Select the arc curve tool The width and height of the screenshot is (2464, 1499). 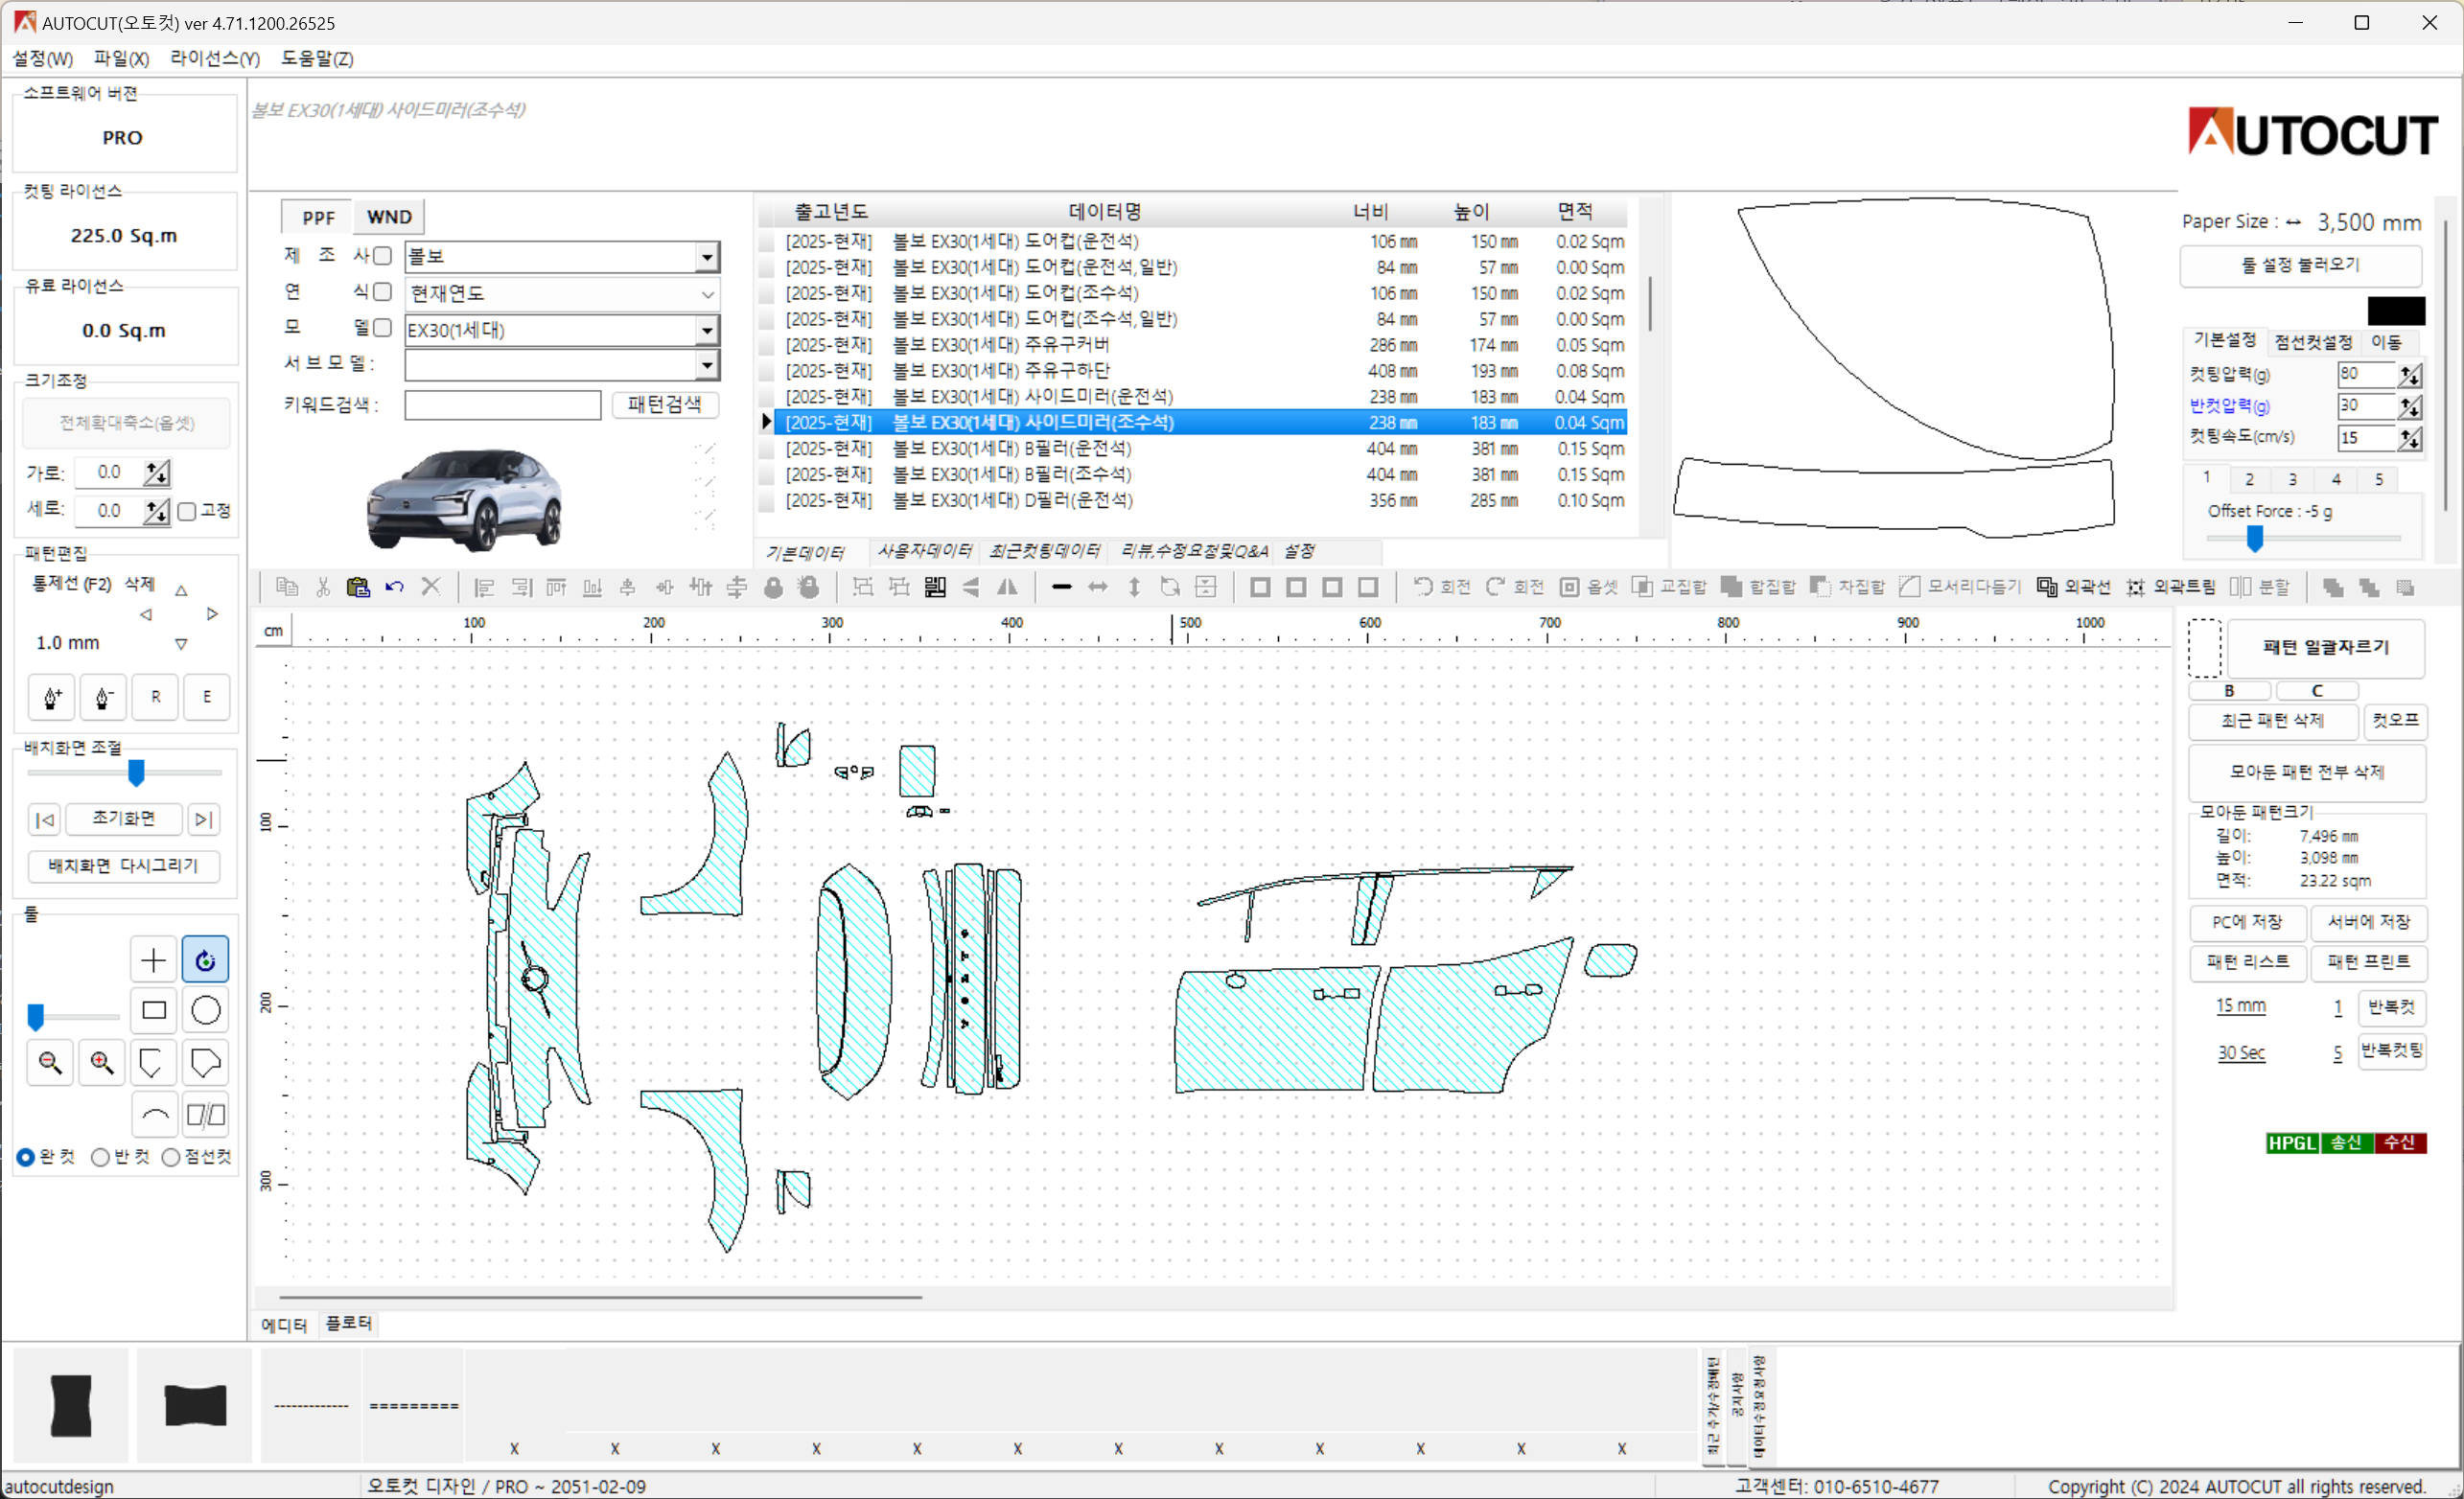[x=153, y=1114]
